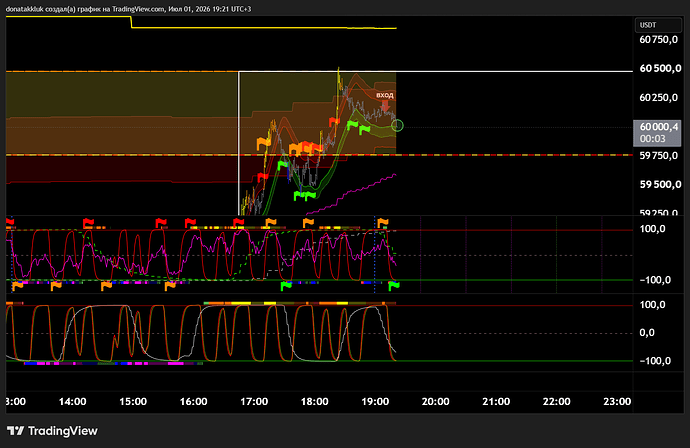This screenshot has height=448, width=690.
Task: Click the green flag near 17:30 below first oscillator
Action: pyautogui.click(x=286, y=286)
